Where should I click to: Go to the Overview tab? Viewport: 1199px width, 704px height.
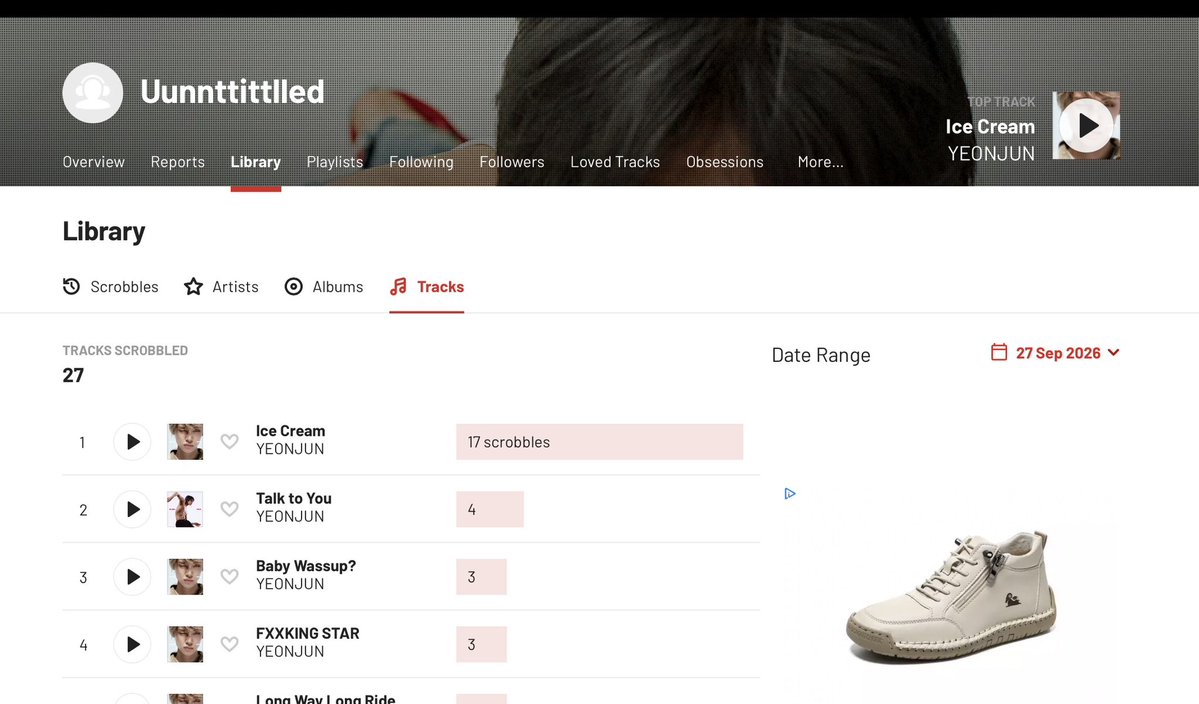point(93,162)
